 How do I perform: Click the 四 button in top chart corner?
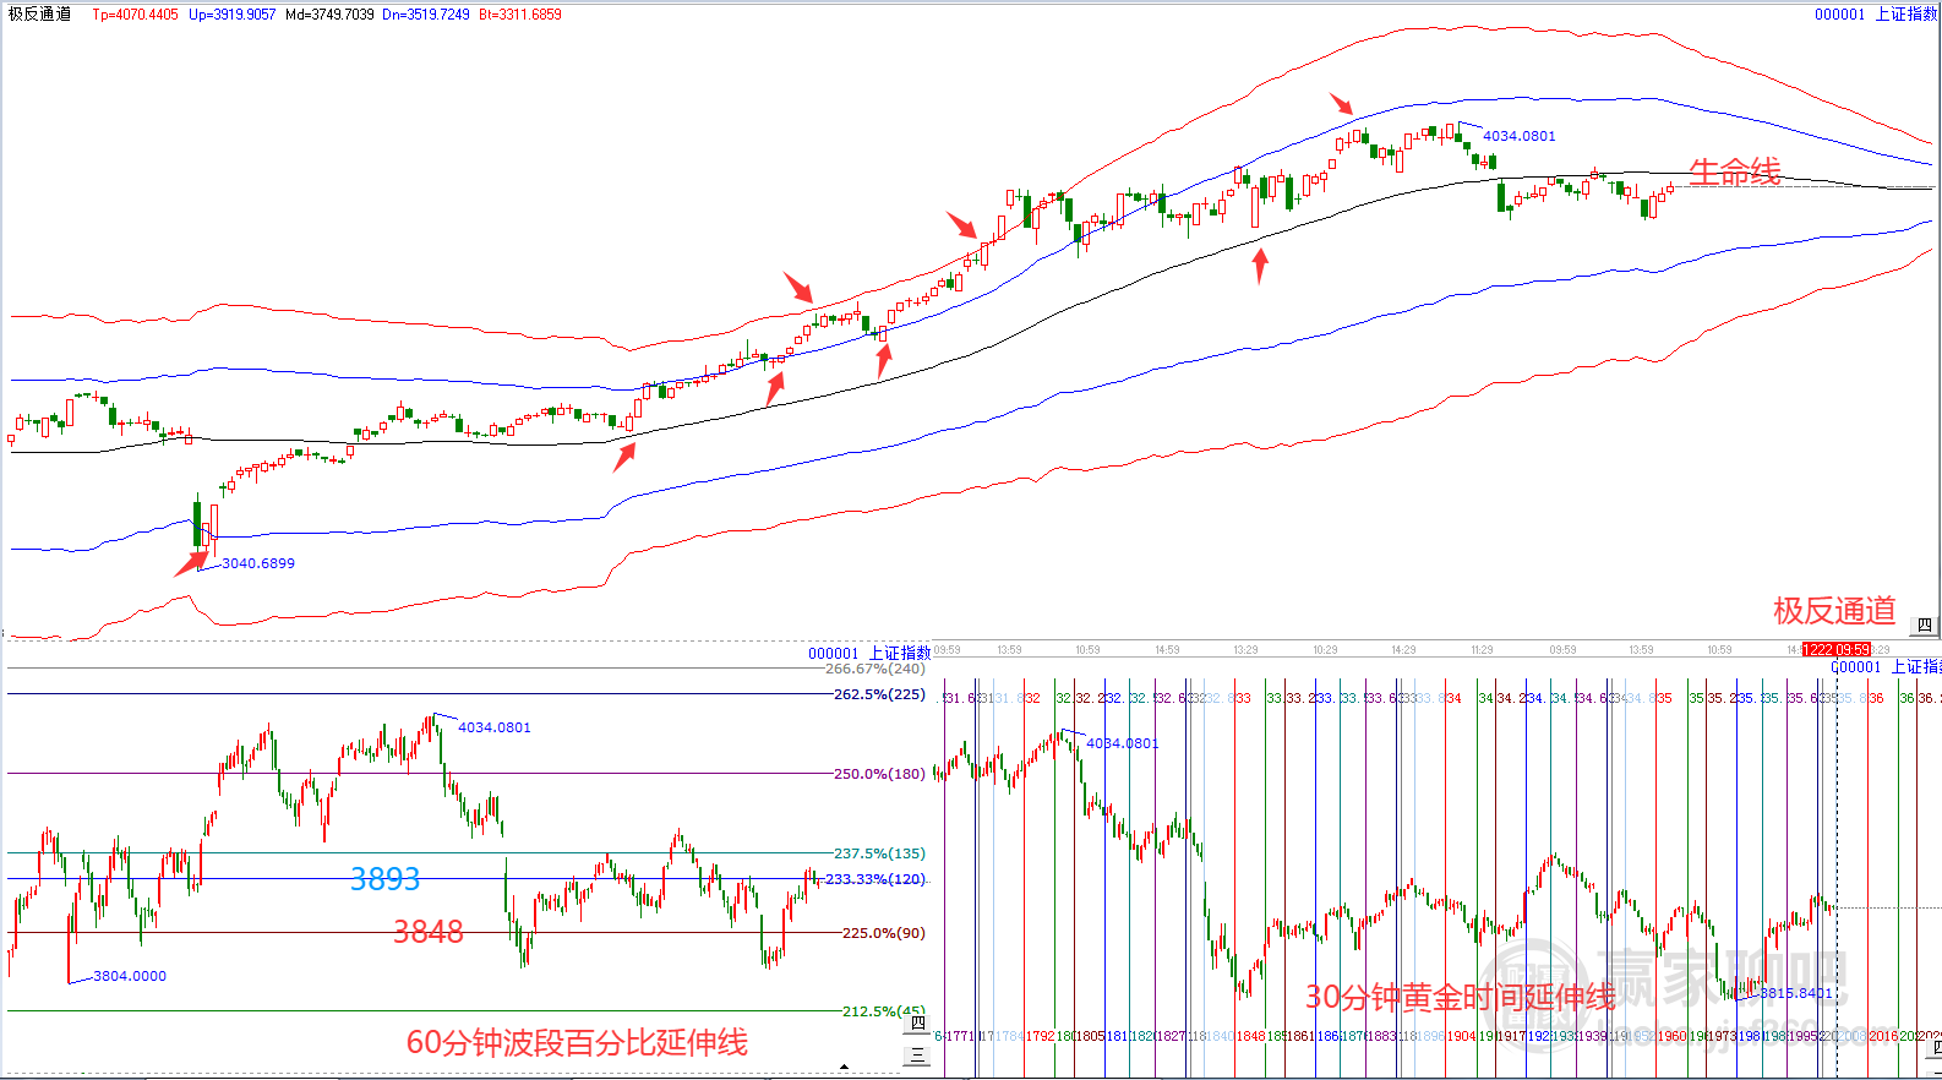pyautogui.click(x=1923, y=626)
